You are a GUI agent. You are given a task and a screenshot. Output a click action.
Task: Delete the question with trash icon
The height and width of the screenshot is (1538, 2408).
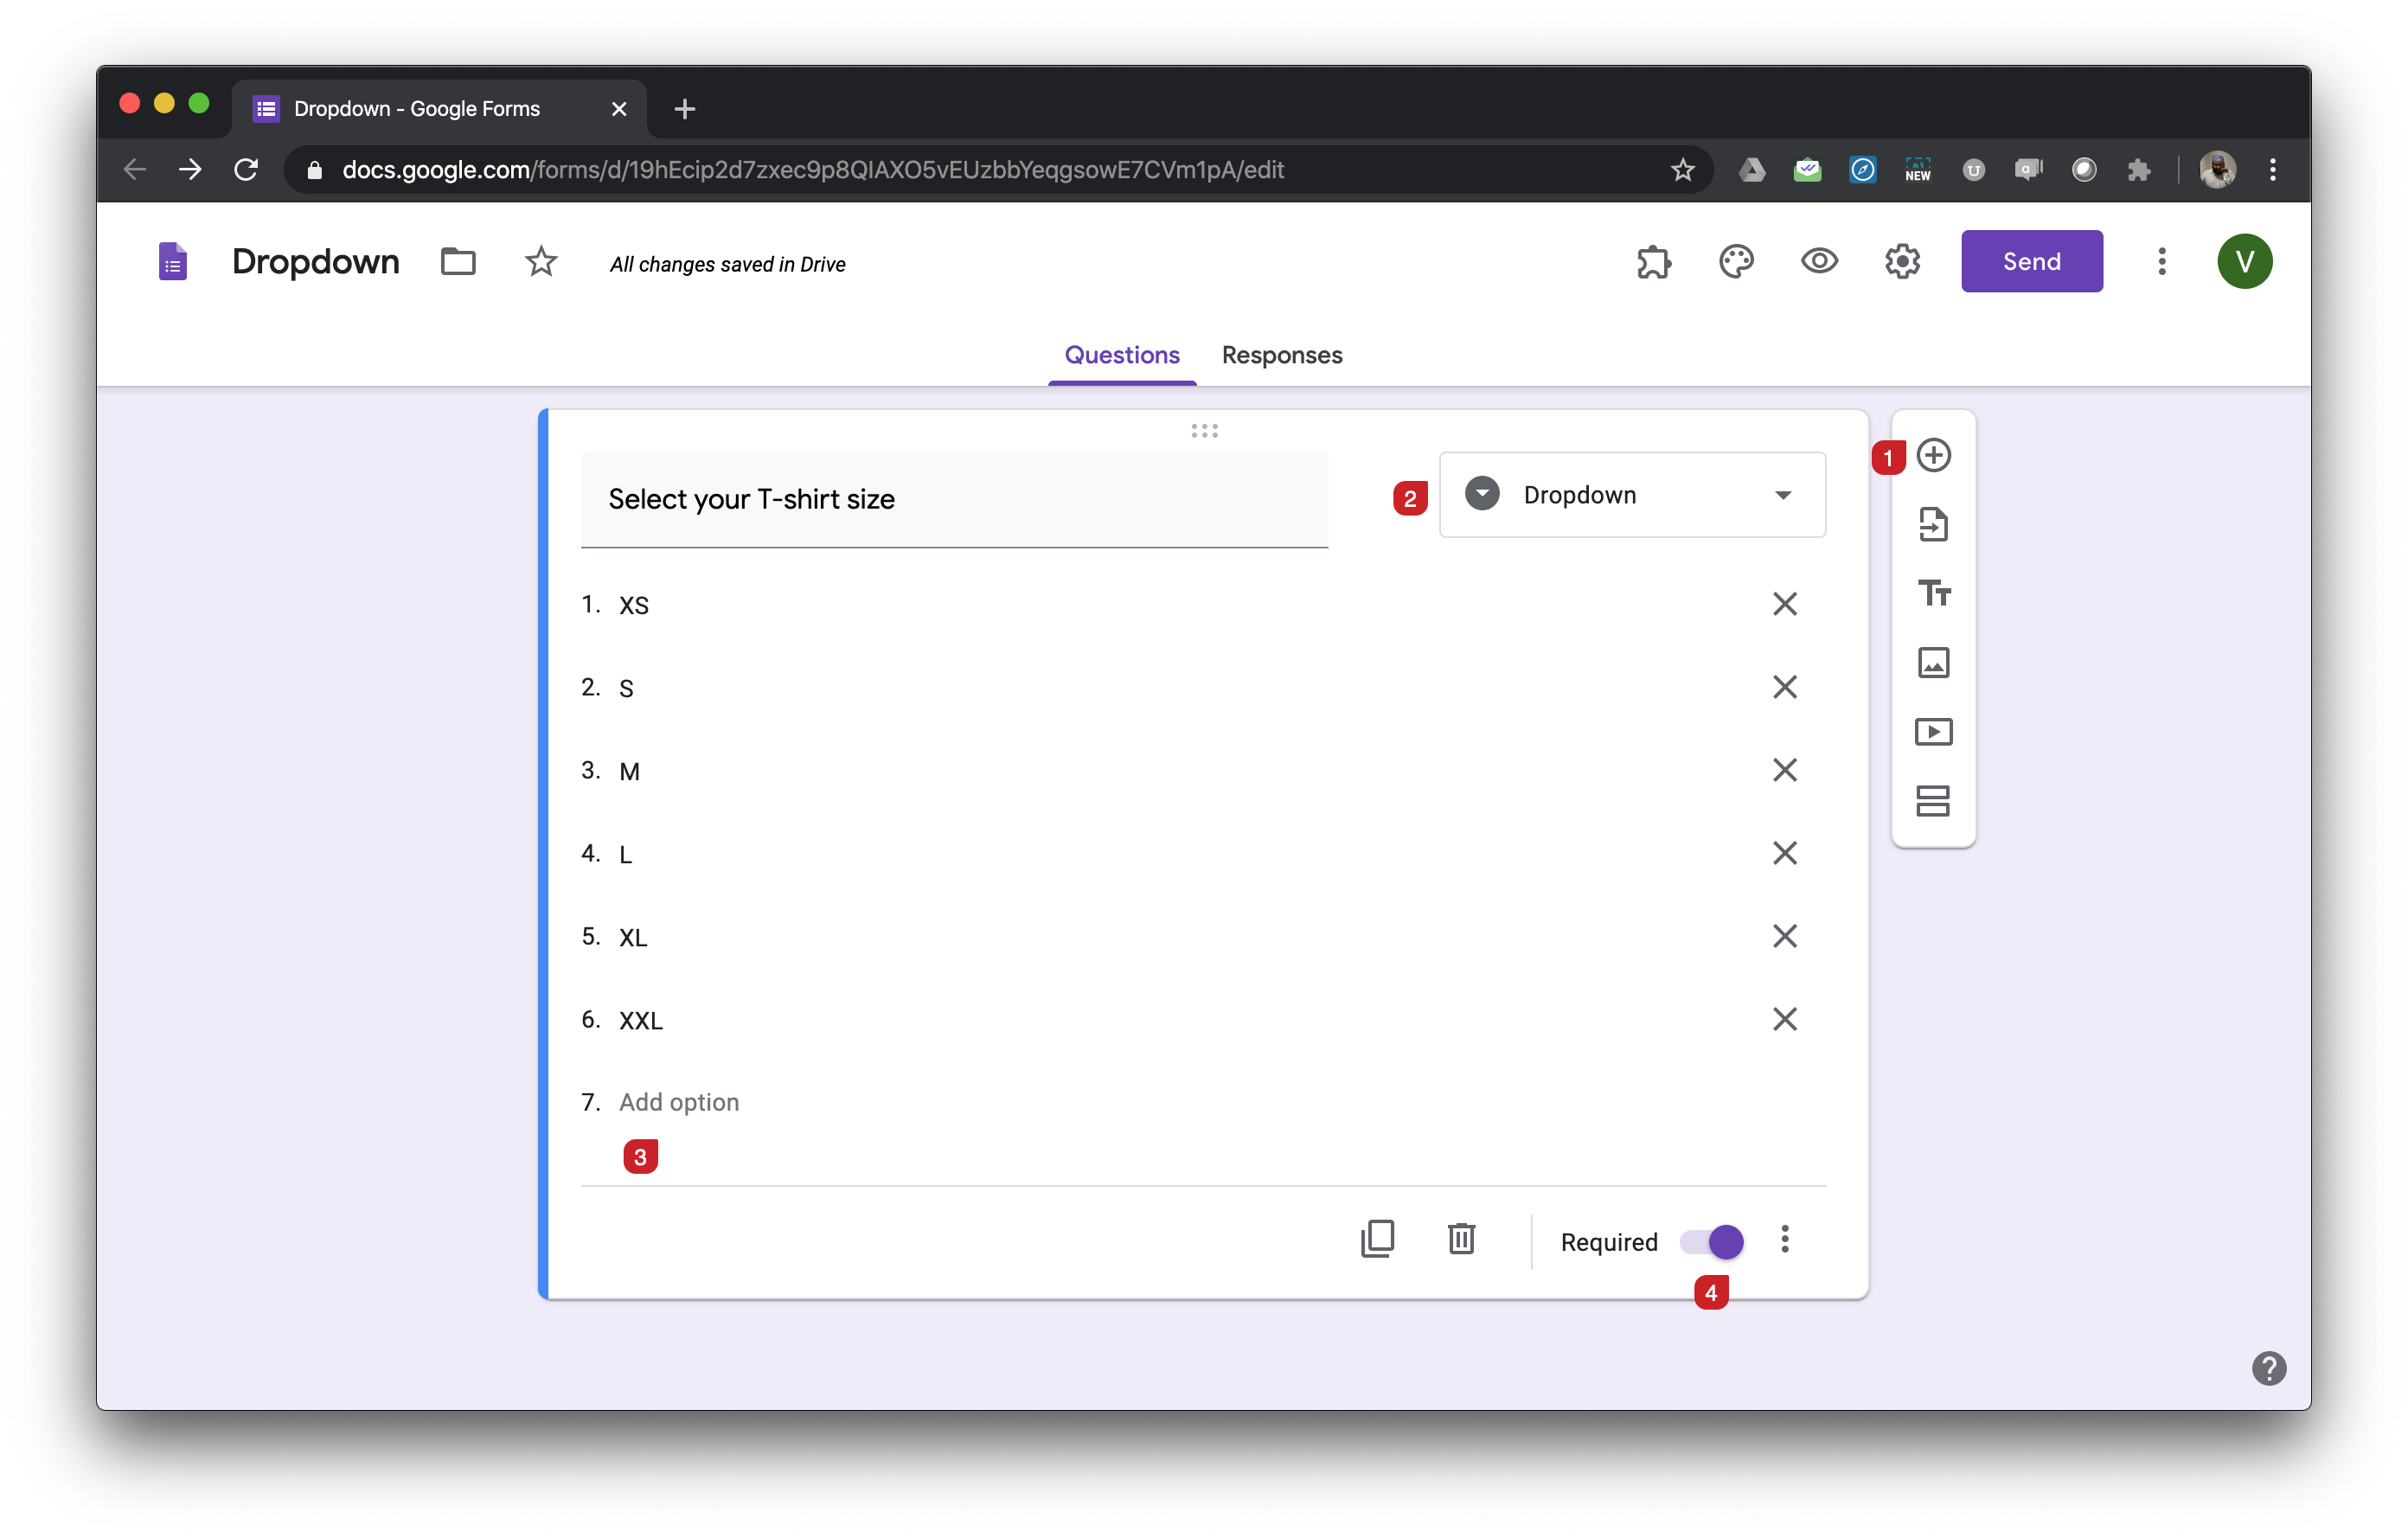tap(1461, 1239)
